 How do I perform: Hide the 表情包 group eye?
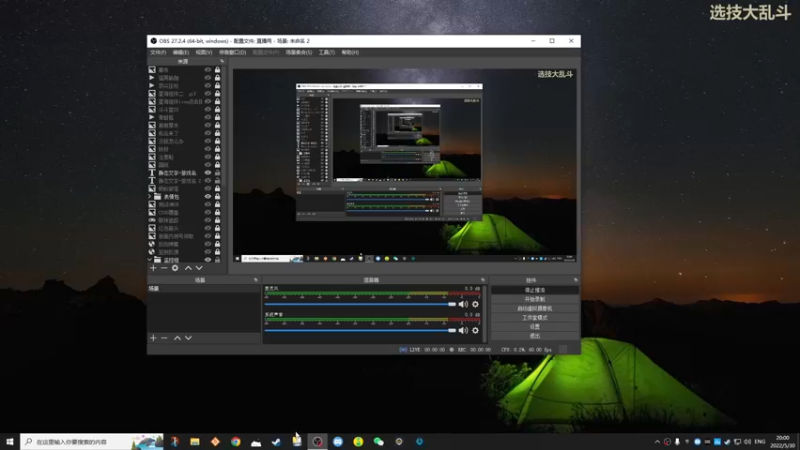pos(208,196)
